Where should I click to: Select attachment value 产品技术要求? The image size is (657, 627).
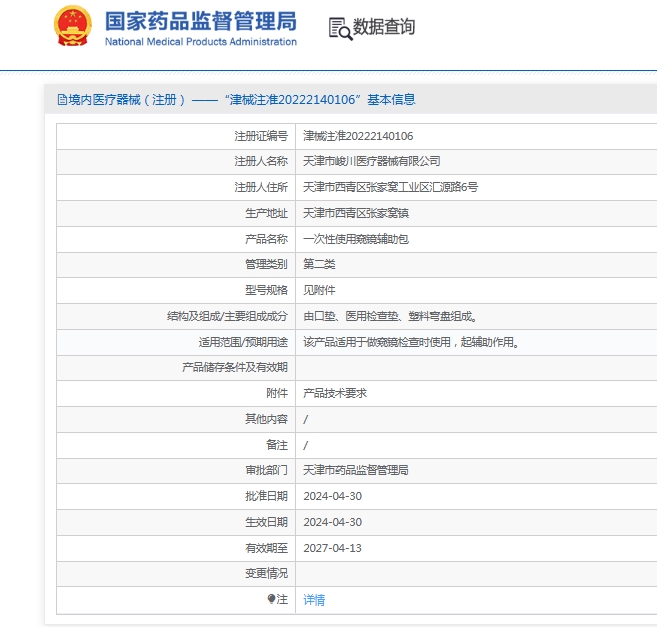click(x=335, y=393)
